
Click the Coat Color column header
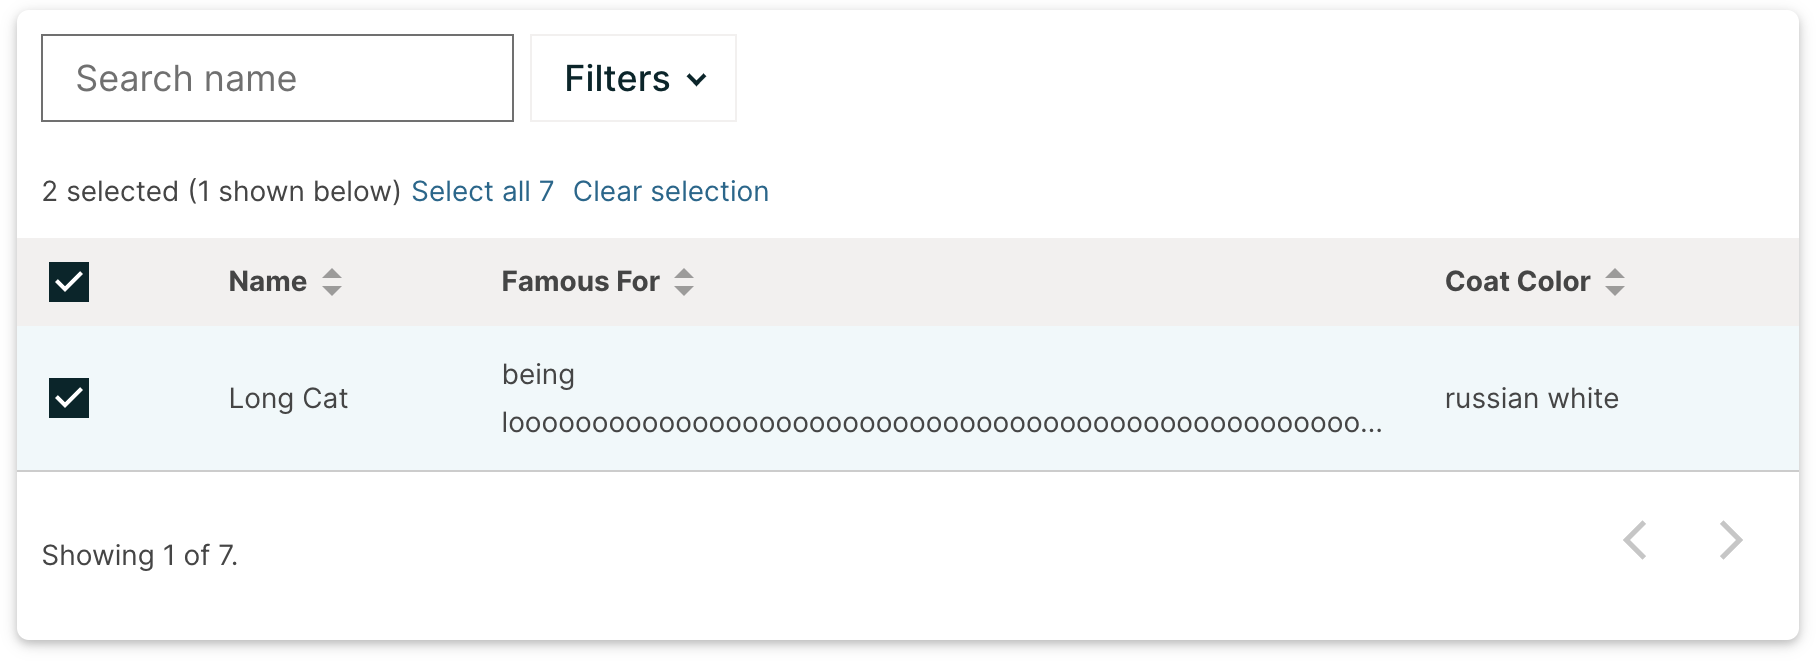point(1517,282)
